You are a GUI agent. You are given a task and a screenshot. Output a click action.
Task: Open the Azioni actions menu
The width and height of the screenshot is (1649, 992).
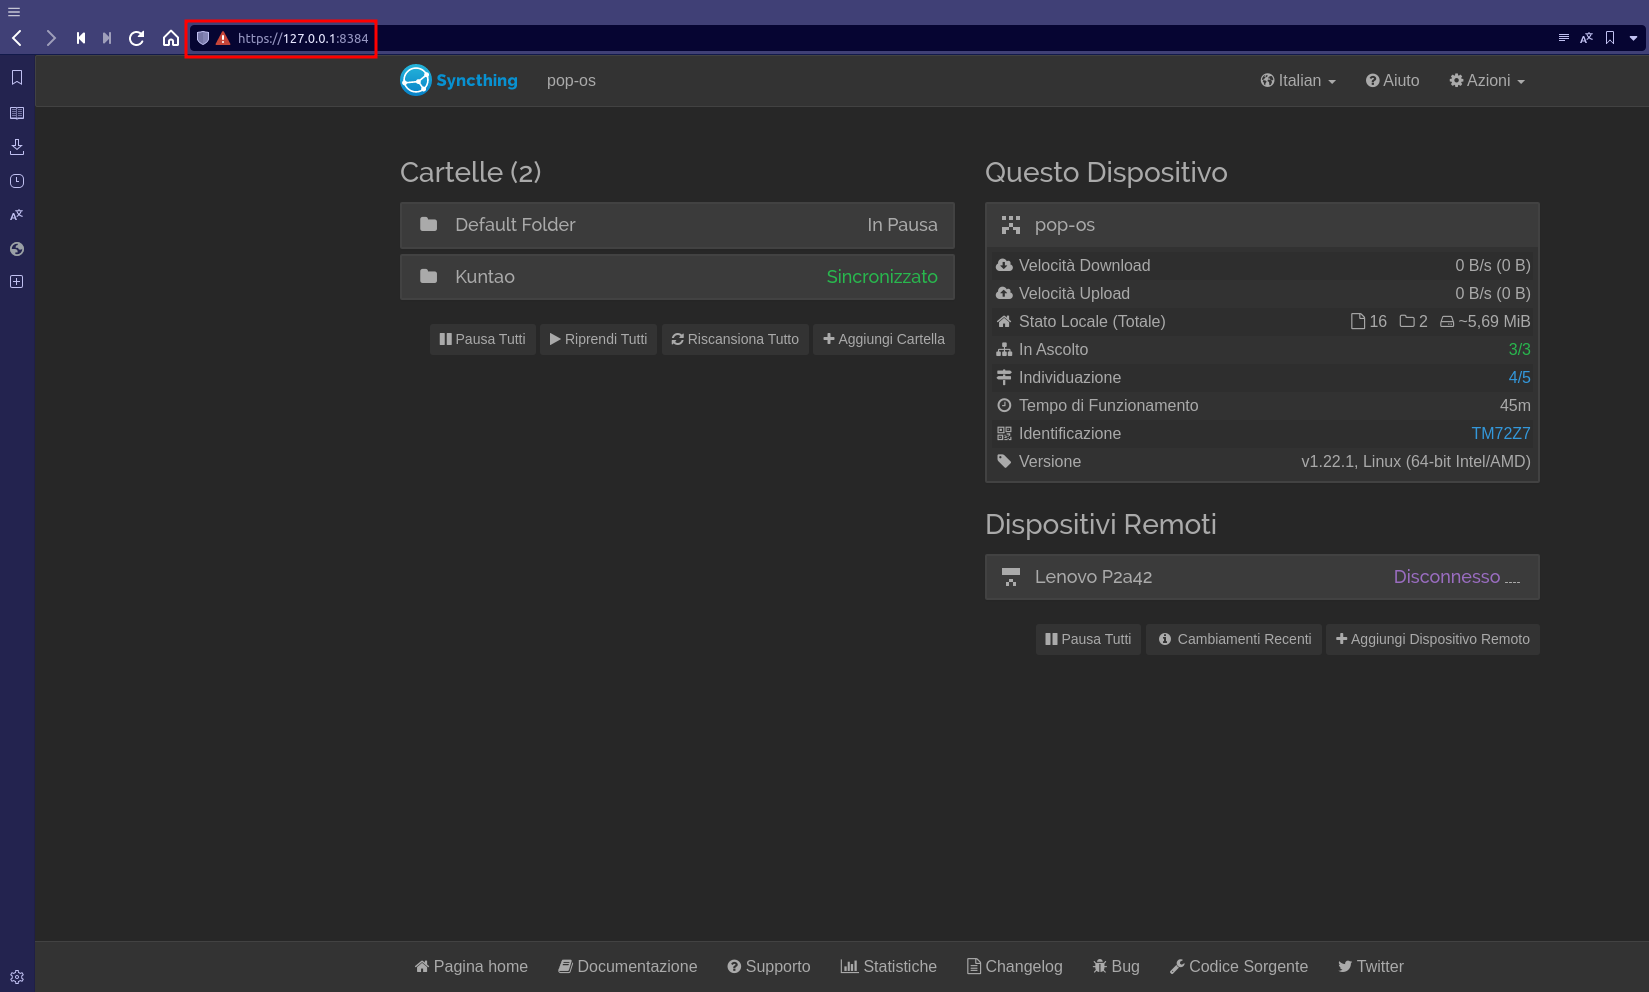coord(1487,81)
